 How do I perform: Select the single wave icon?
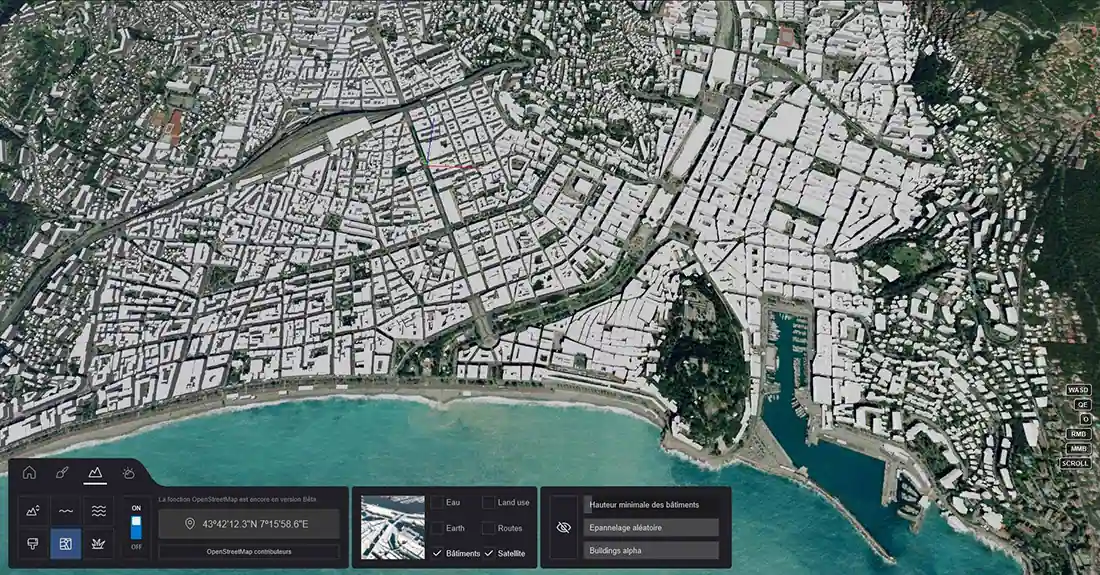tap(65, 511)
